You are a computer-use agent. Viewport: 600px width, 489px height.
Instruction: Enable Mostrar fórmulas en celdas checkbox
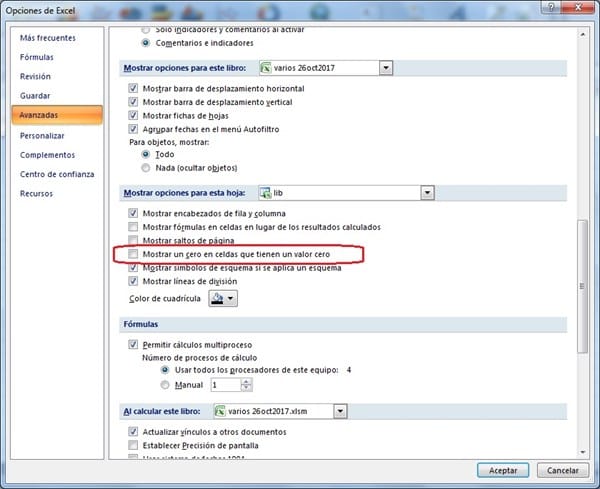point(133,227)
